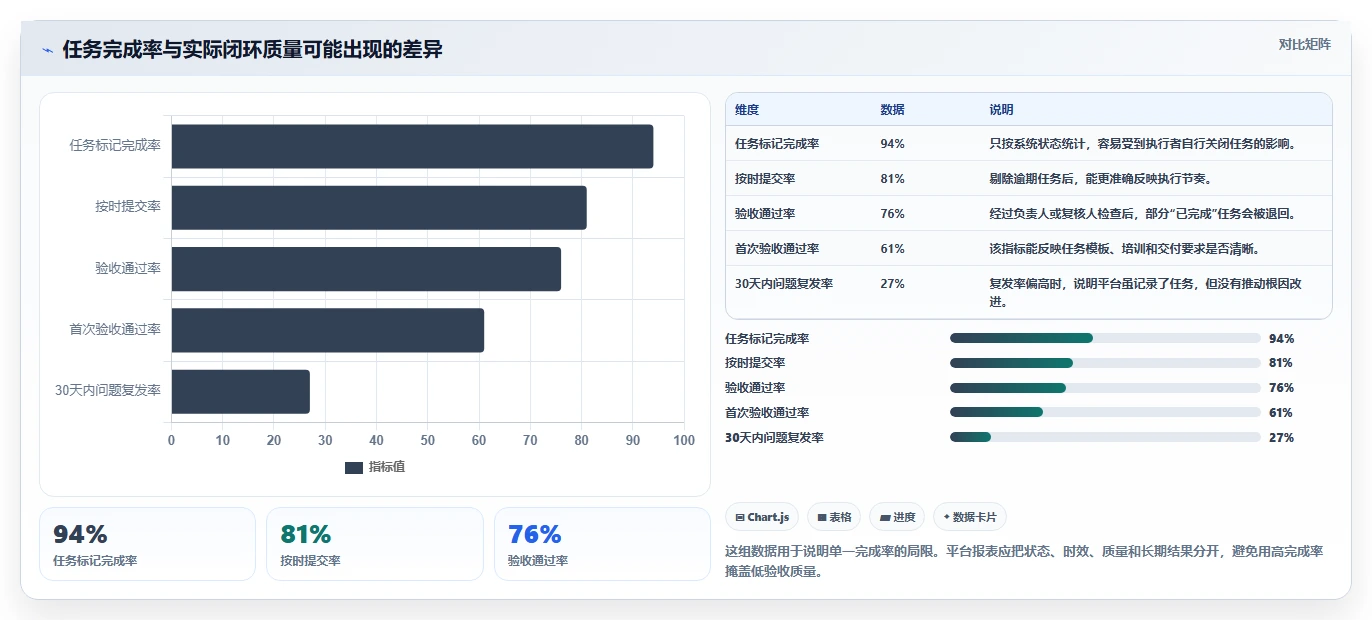1372x620 pixels.
Task: Click the 61% table data cell
Action: point(892,249)
